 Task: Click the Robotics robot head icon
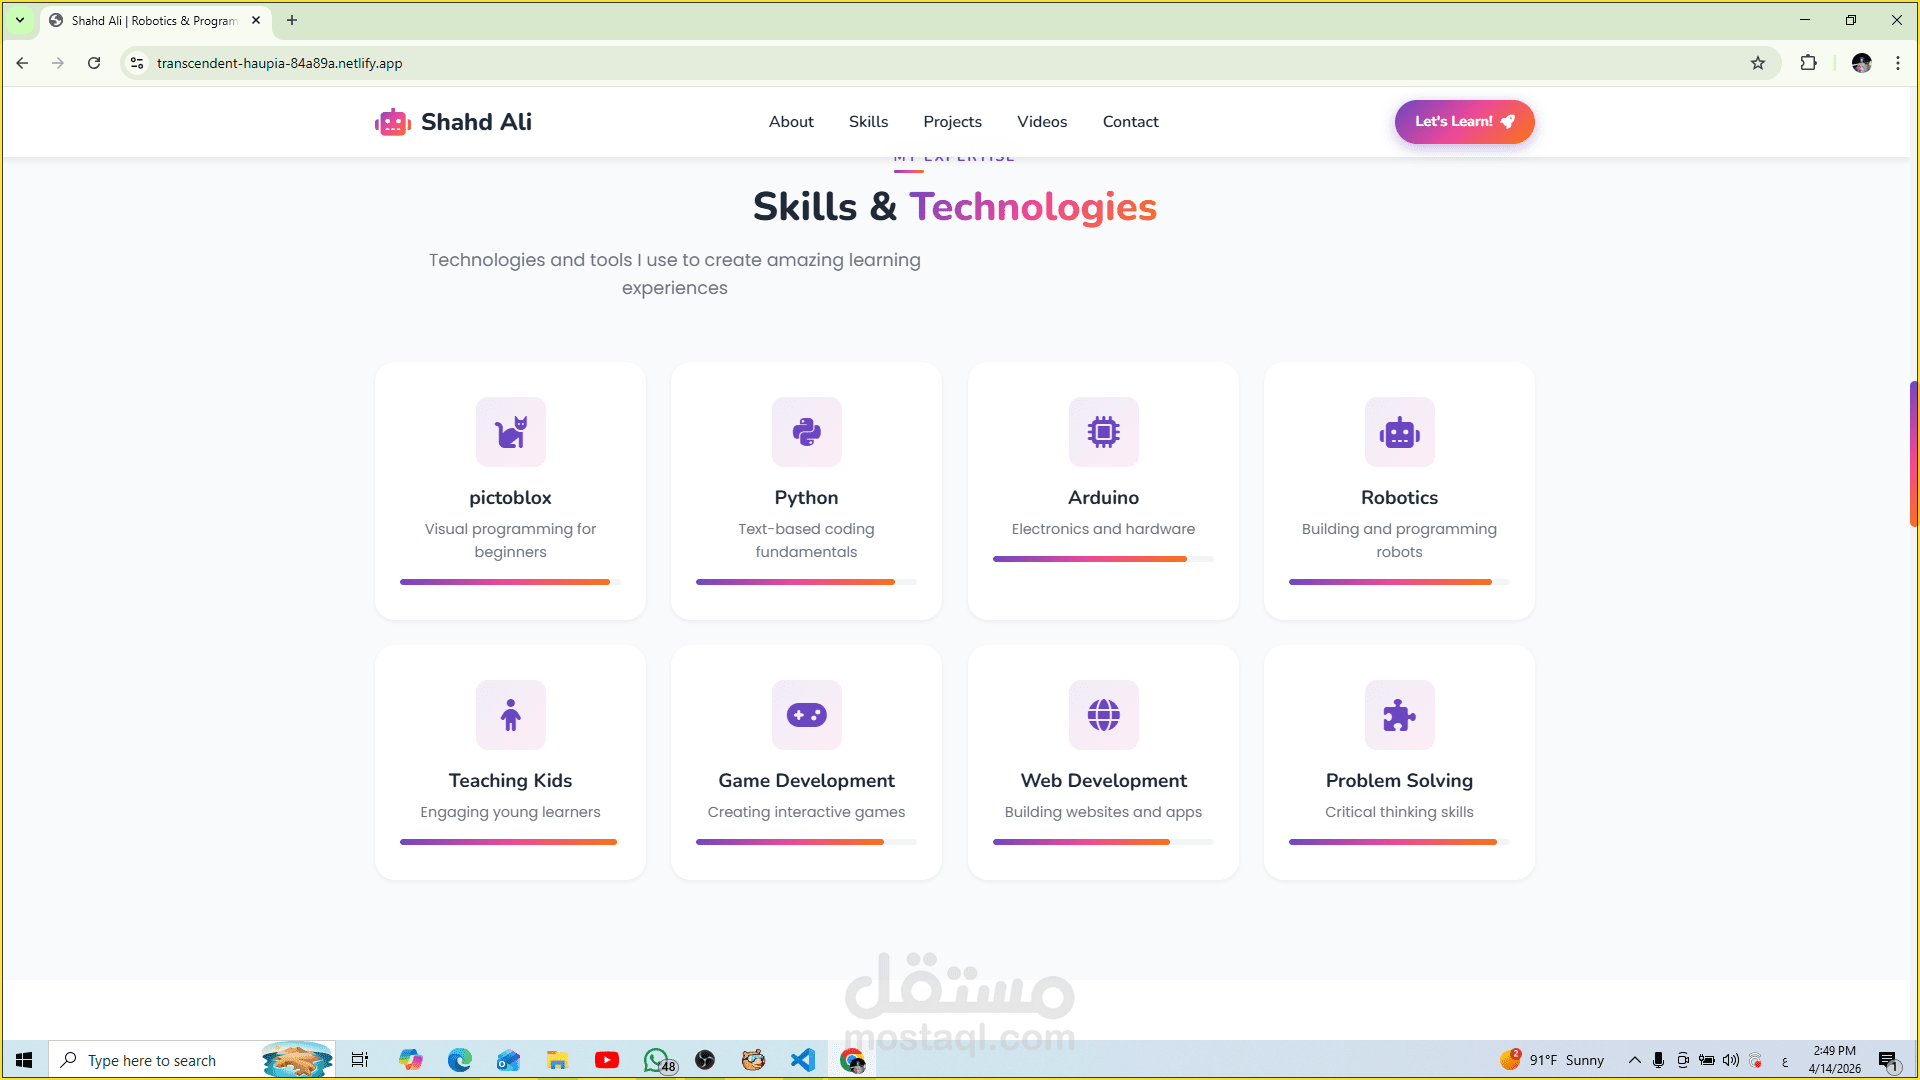pos(1400,432)
